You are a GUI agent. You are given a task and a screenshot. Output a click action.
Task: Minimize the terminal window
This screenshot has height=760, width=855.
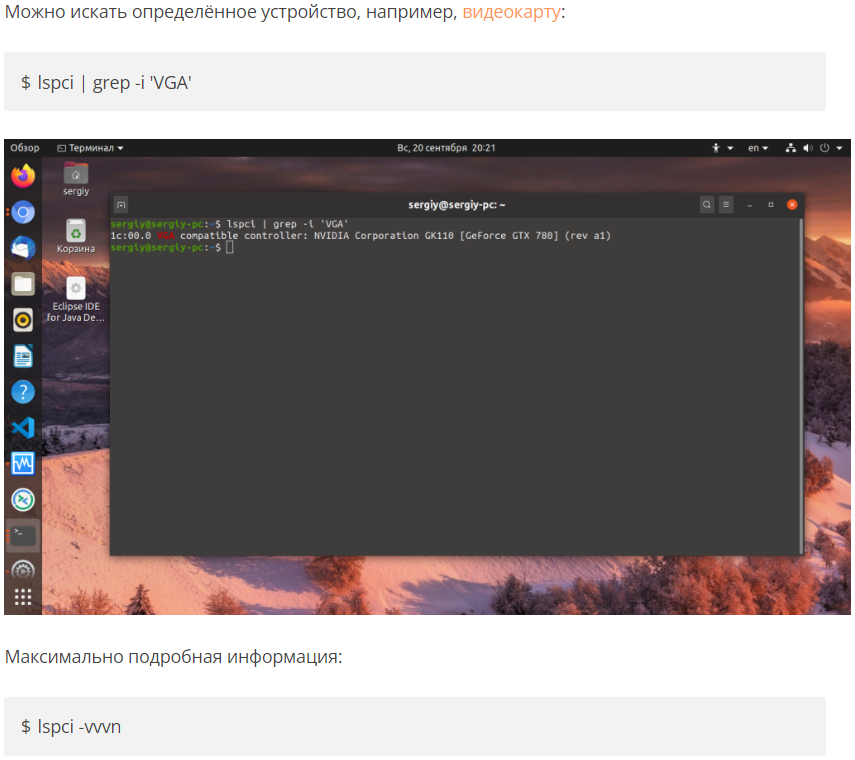coord(750,205)
